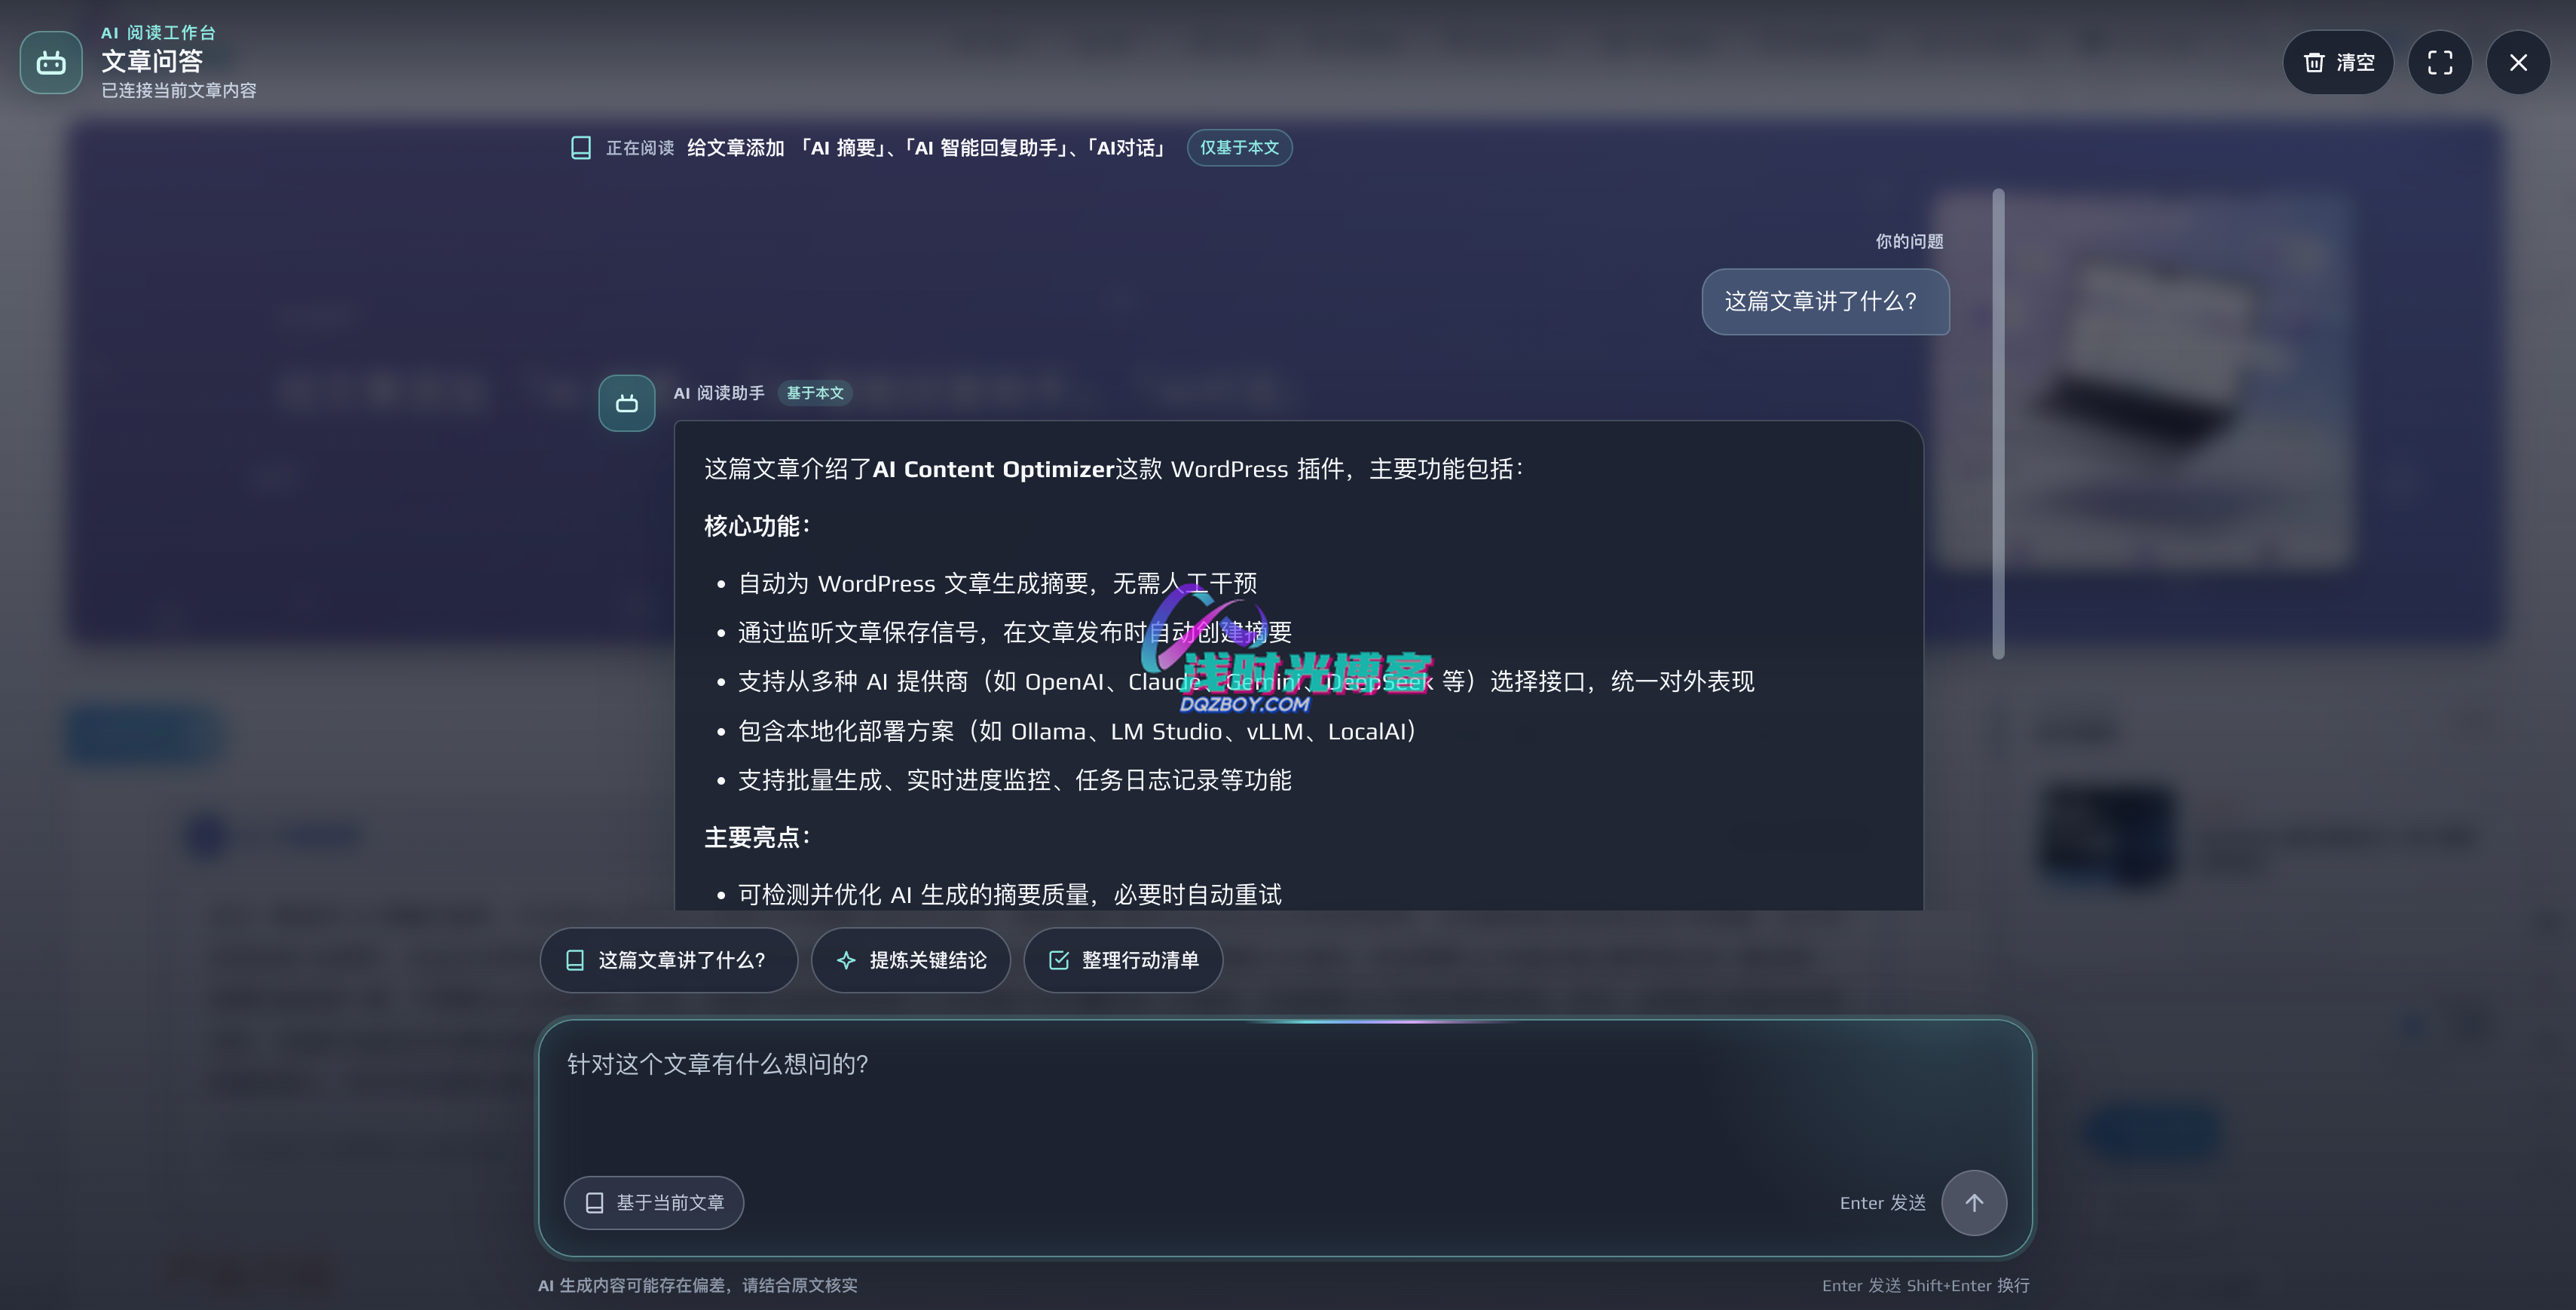Choose the 整理行动清单 suggestion chip
The height and width of the screenshot is (1310, 2576).
[x=1123, y=960]
